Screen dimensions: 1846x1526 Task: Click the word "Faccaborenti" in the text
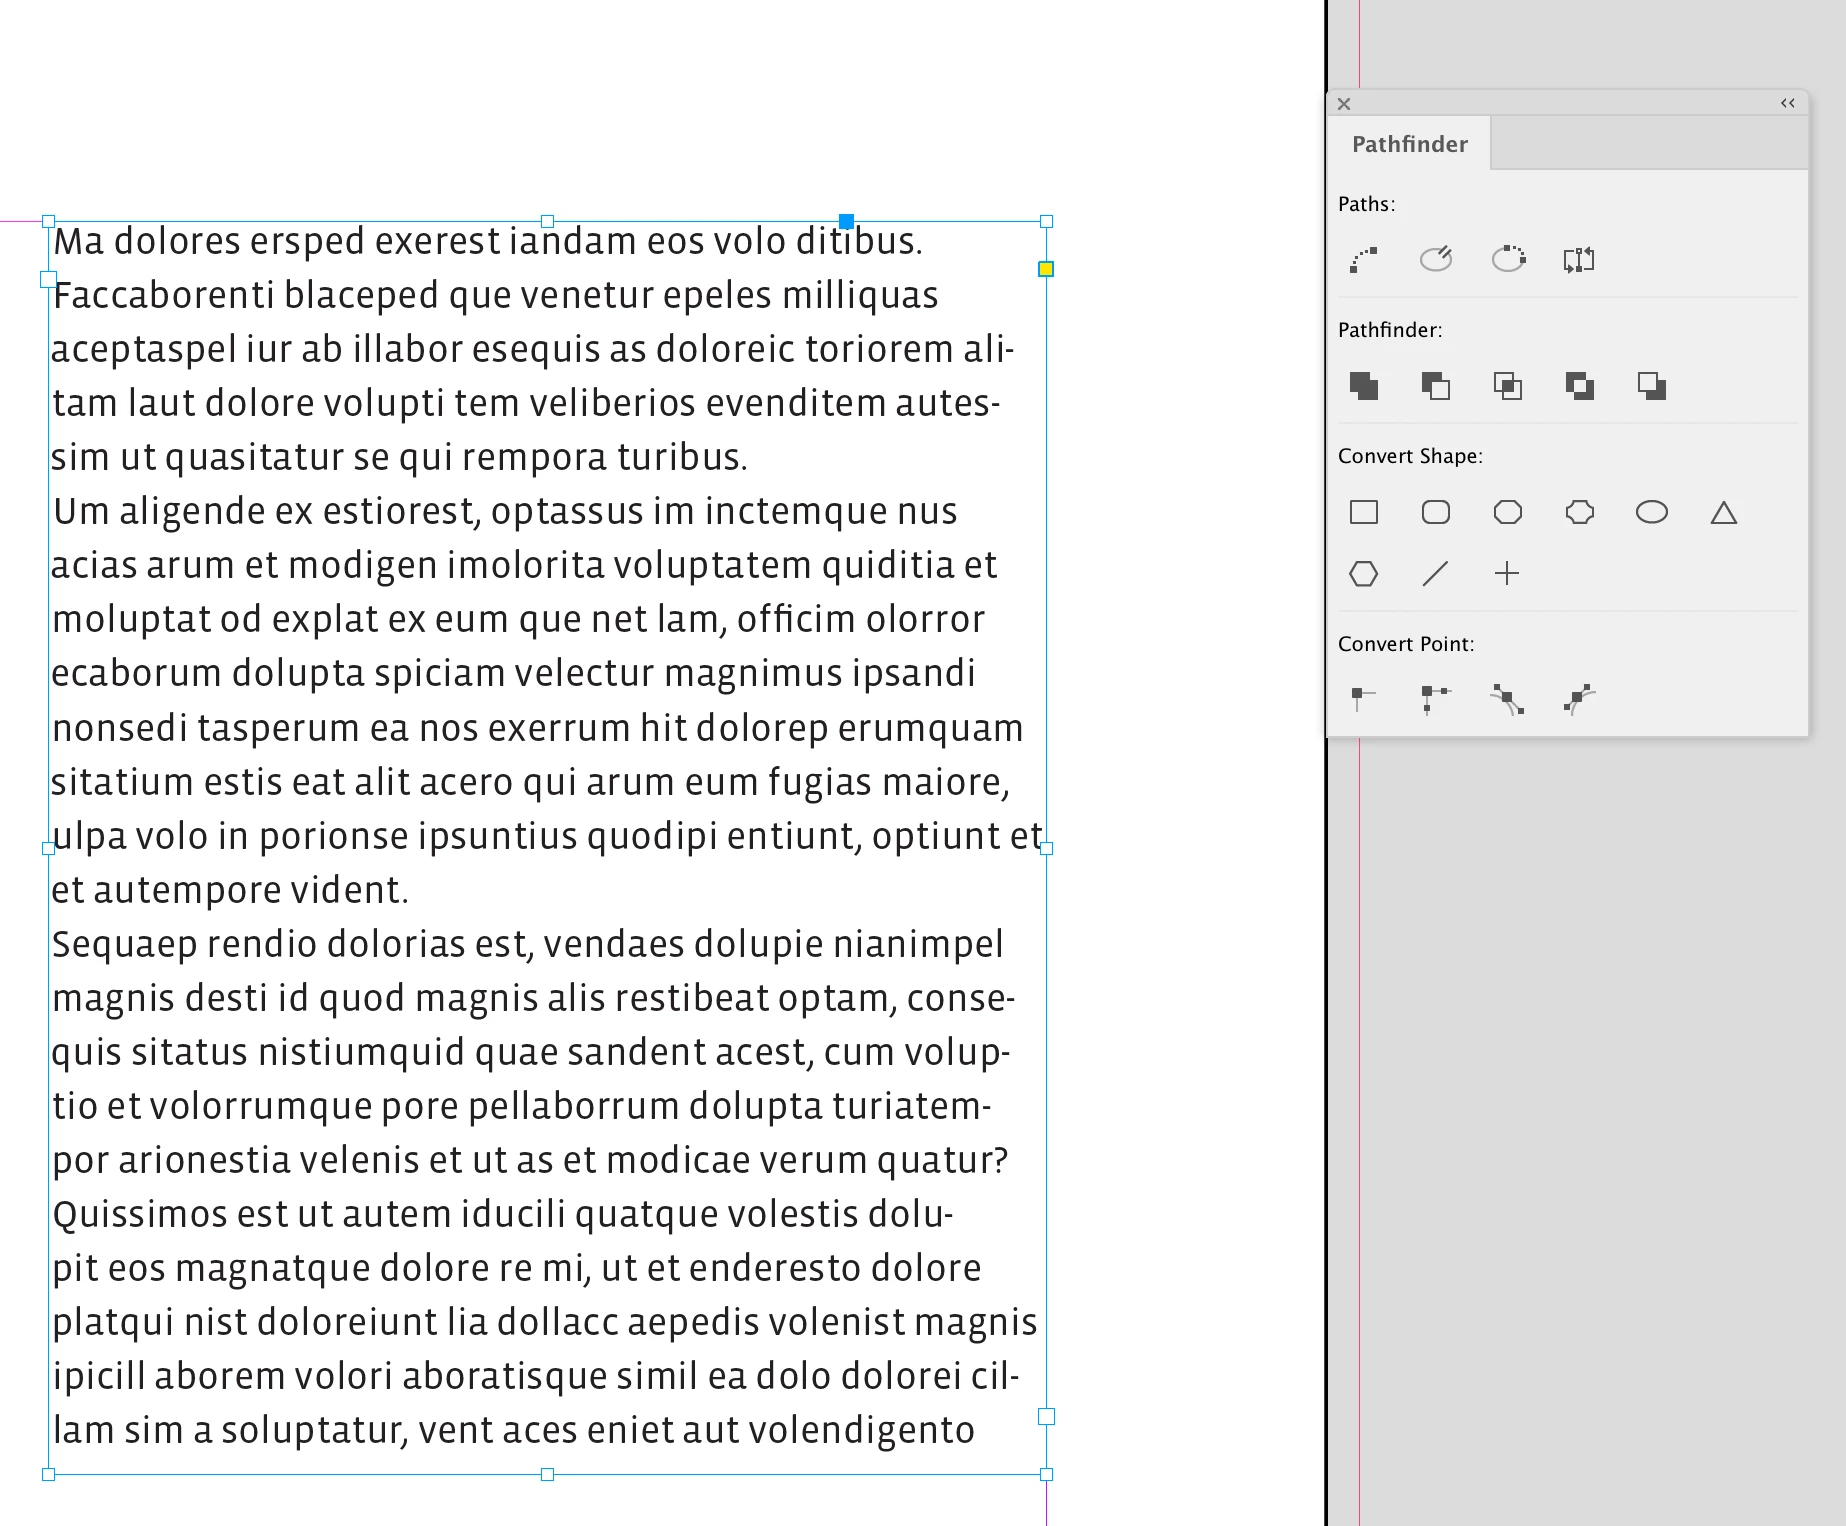point(164,296)
